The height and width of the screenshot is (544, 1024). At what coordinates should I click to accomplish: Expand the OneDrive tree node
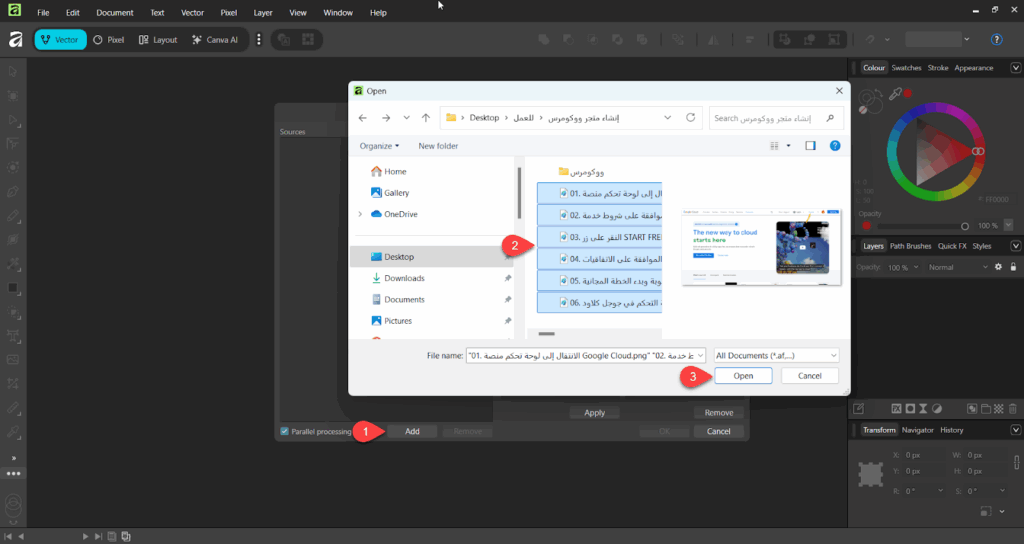tap(360, 214)
